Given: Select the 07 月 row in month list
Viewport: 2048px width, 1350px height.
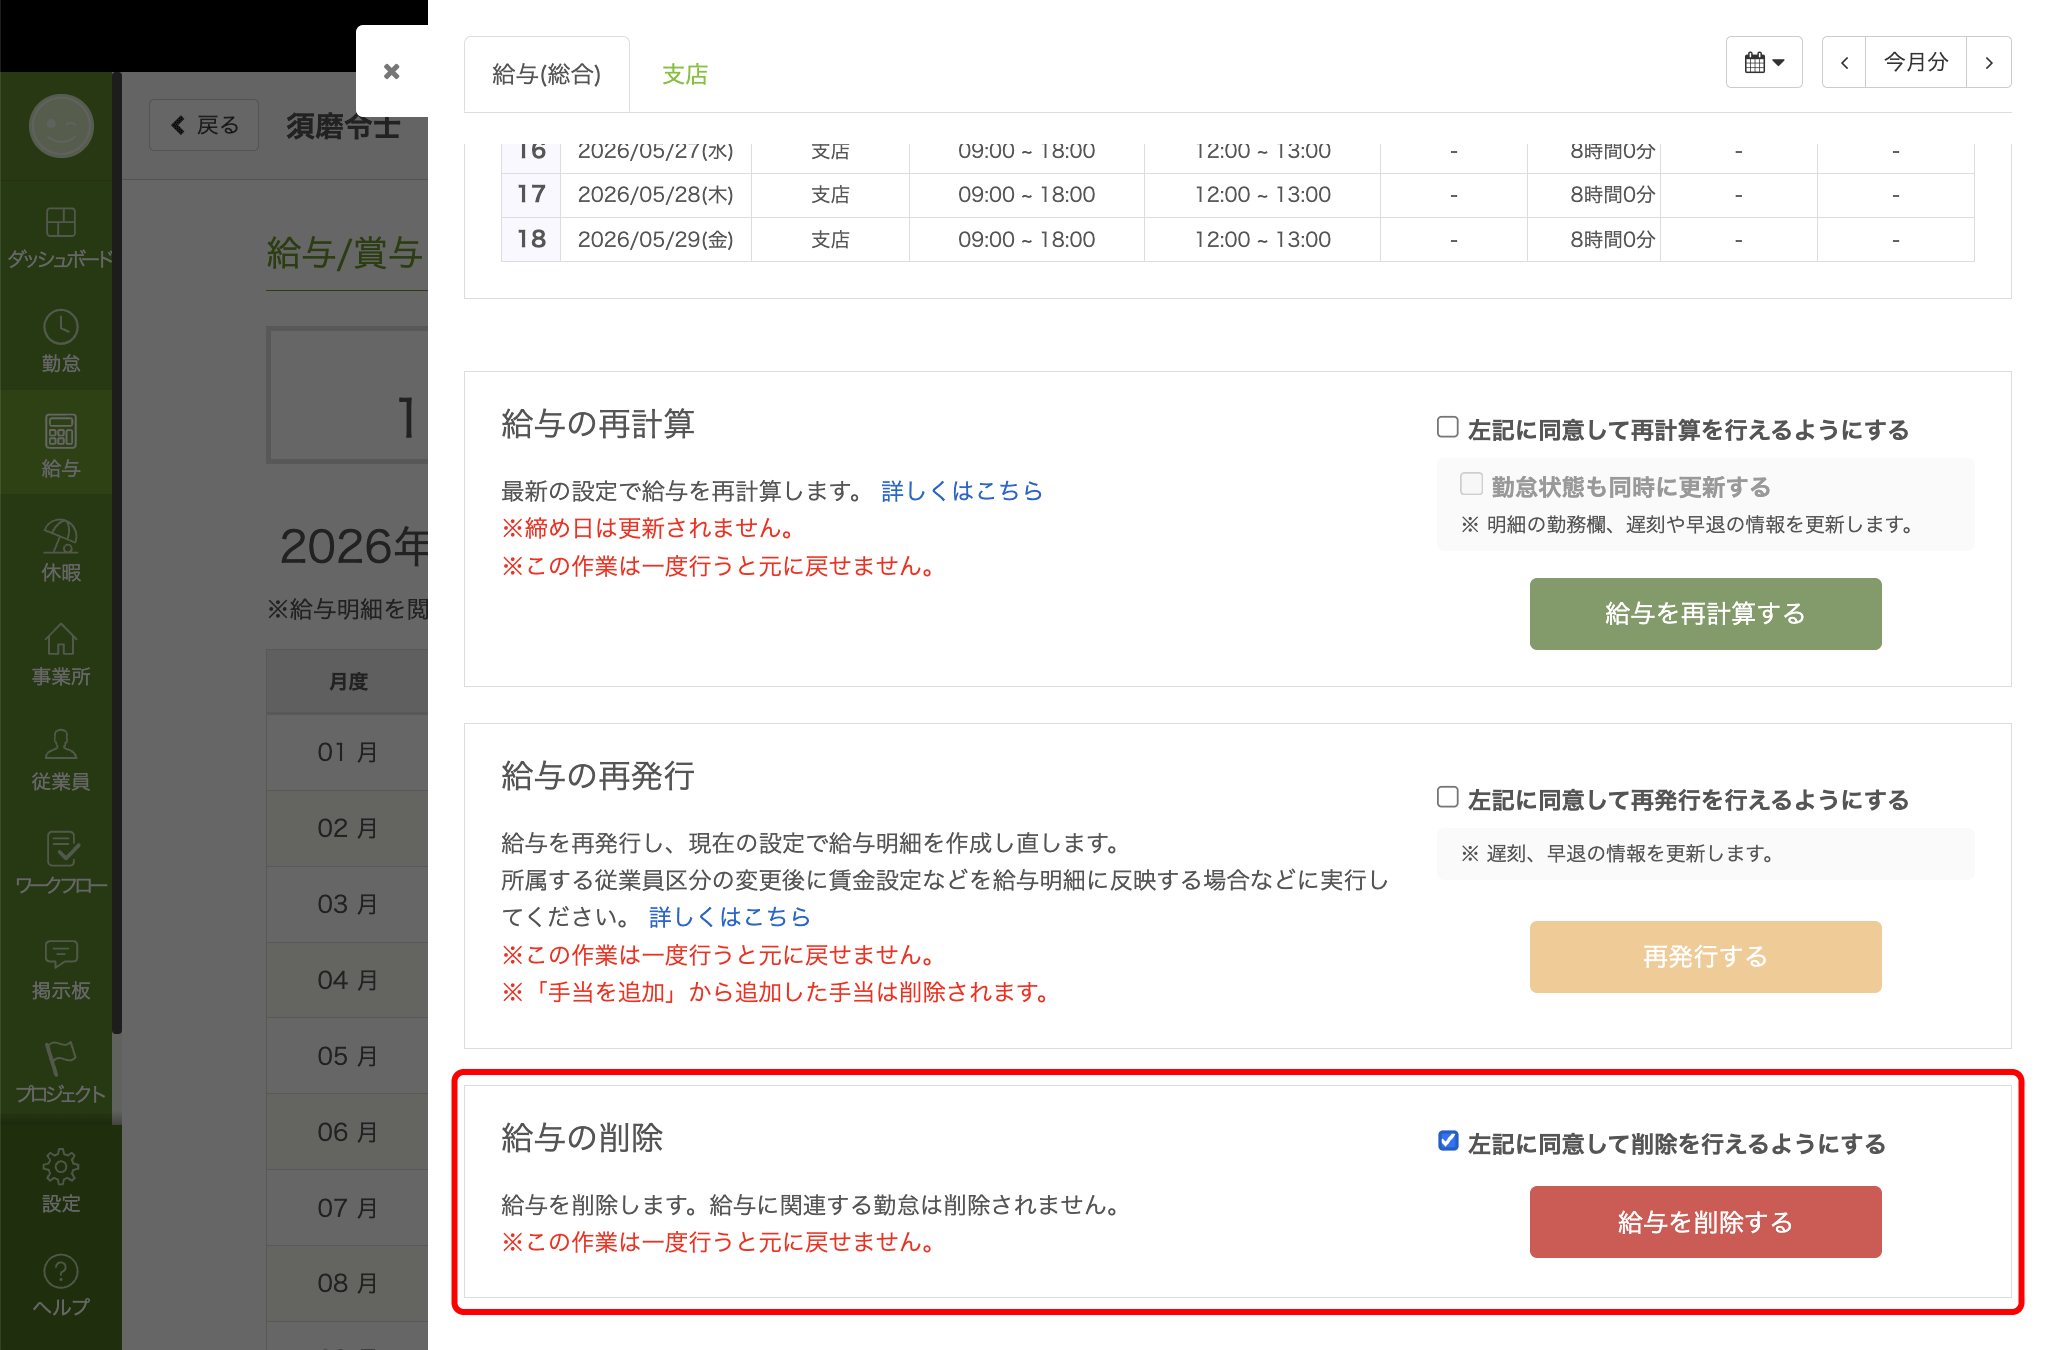Looking at the screenshot, I should pos(347,1208).
